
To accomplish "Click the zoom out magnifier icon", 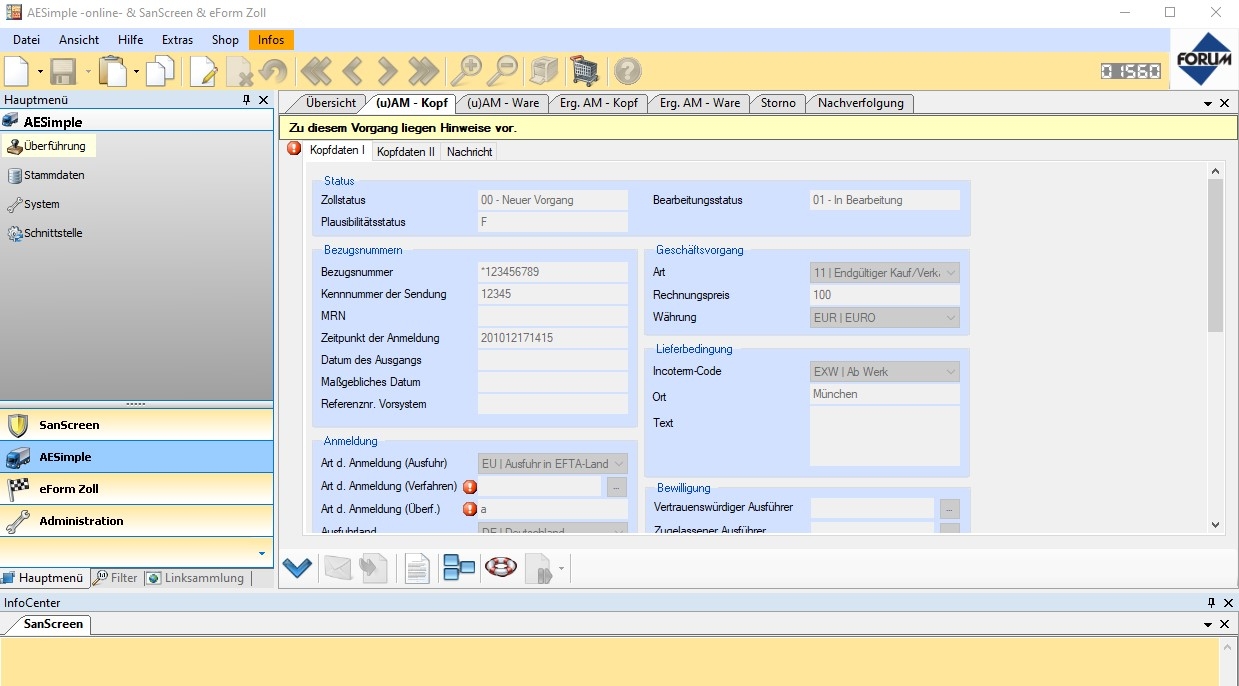I will click(503, 71).
